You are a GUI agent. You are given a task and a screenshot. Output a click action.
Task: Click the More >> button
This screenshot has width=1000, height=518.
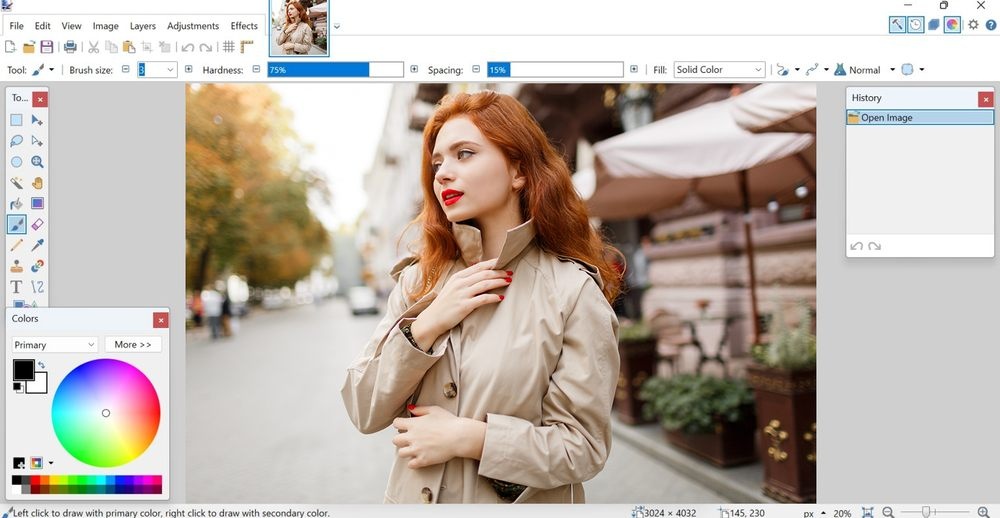click(x=132, y=345)
